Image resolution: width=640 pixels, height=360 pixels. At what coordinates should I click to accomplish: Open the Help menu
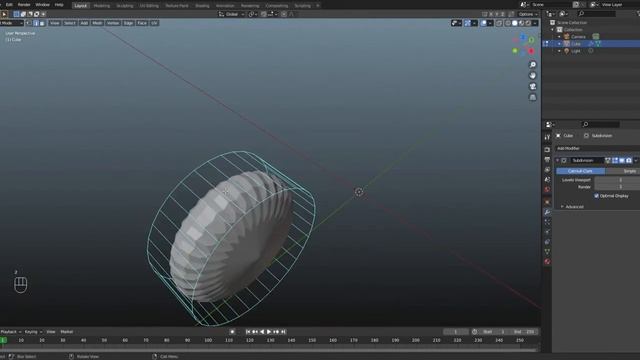[59, 5]
